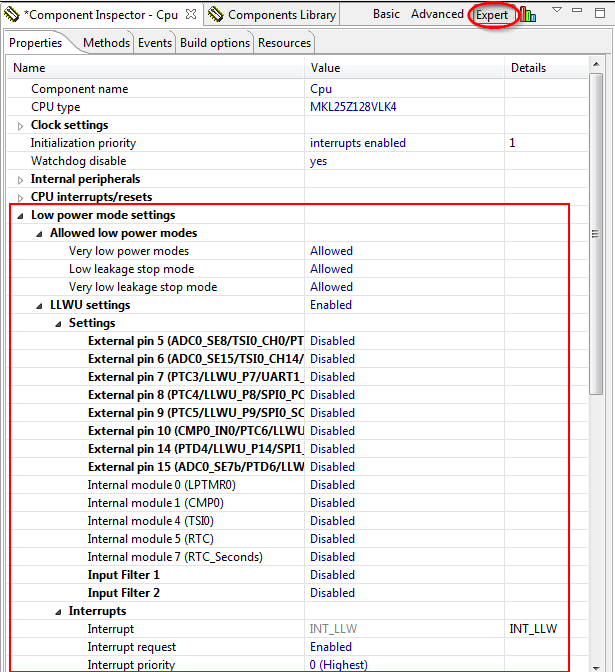
Task: Expand the CPU interrupts/resets group
Action: [20, 198]
